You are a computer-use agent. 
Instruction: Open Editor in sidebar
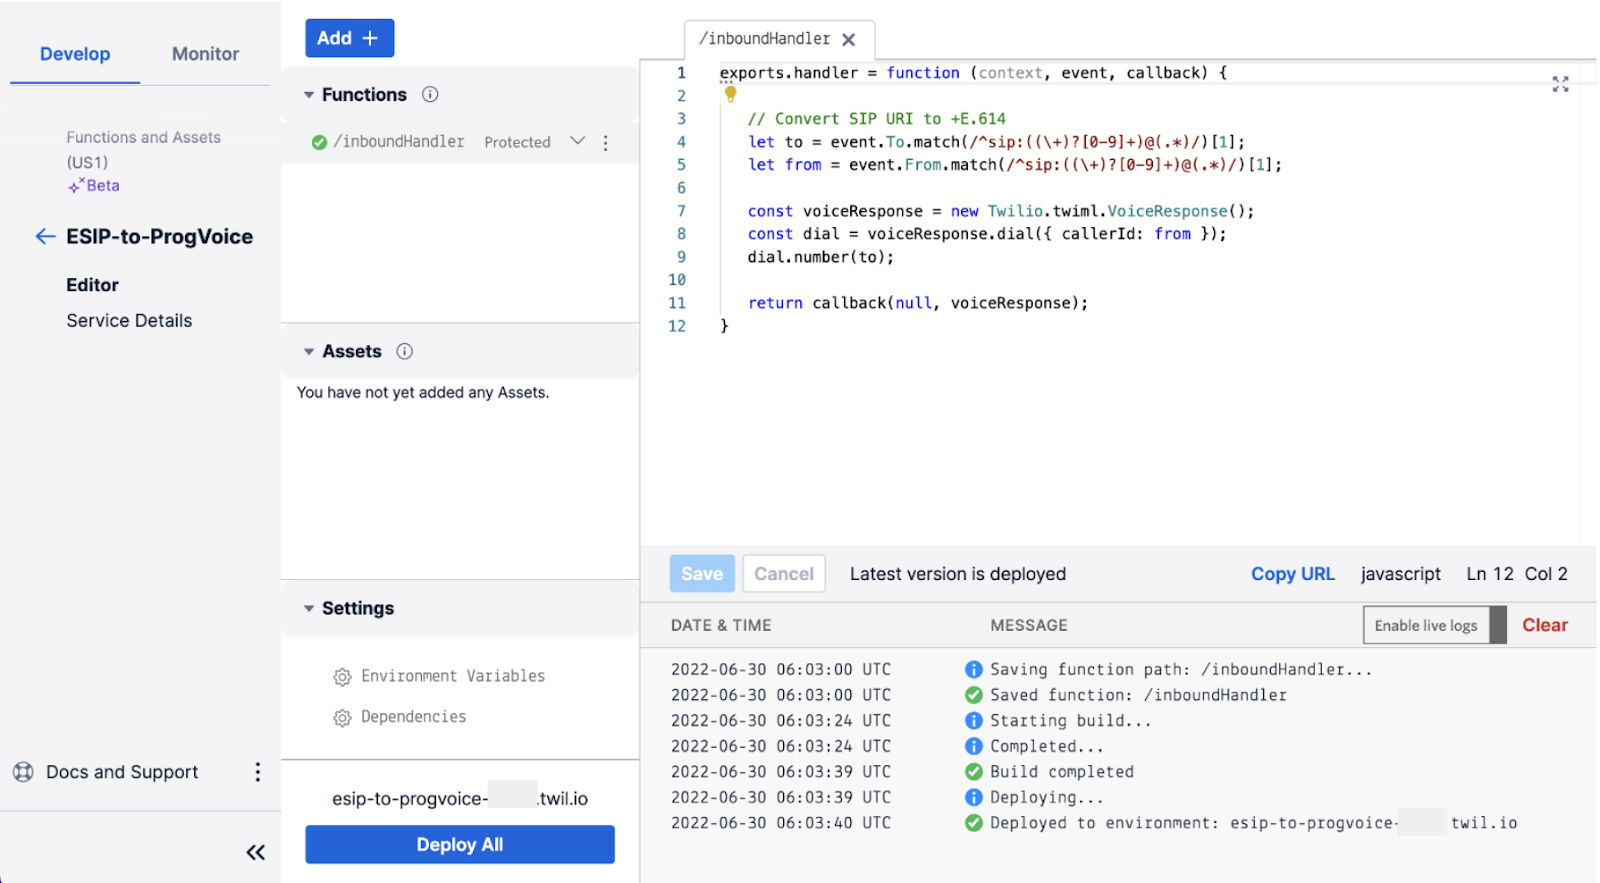tap(92, 285)
